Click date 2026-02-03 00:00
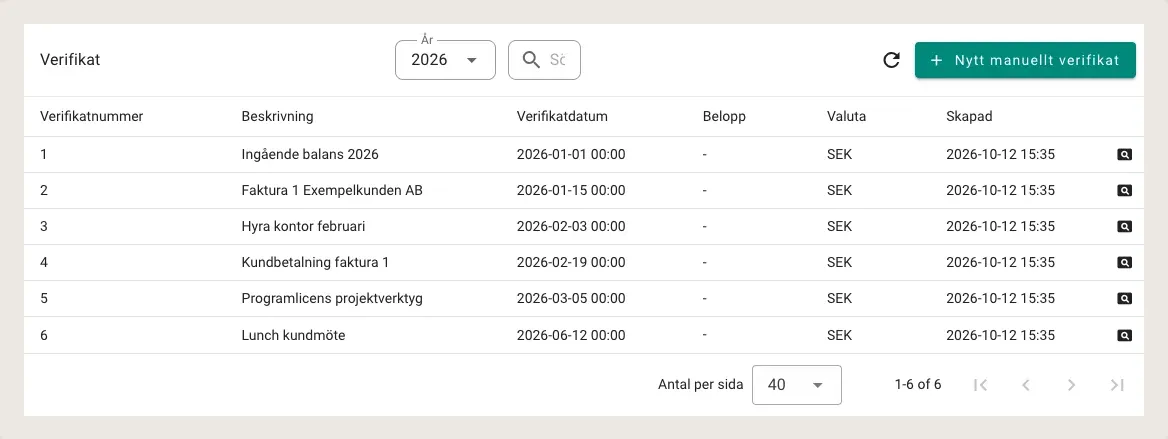1168x439 pixels. (x=571, y=226)
